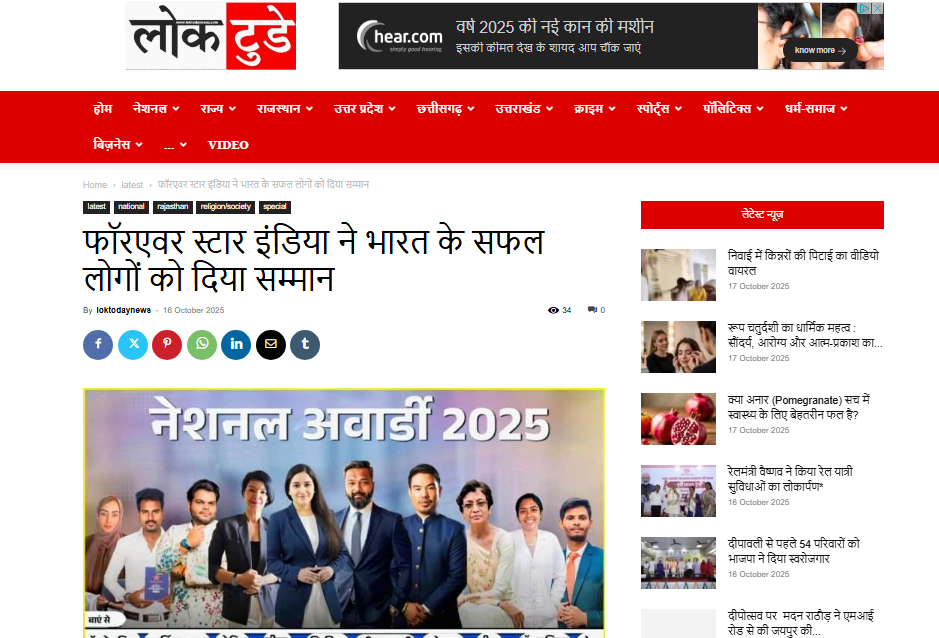
Task: Click know more button in ad
Action: pyautogui.click(x=820, y=50)
